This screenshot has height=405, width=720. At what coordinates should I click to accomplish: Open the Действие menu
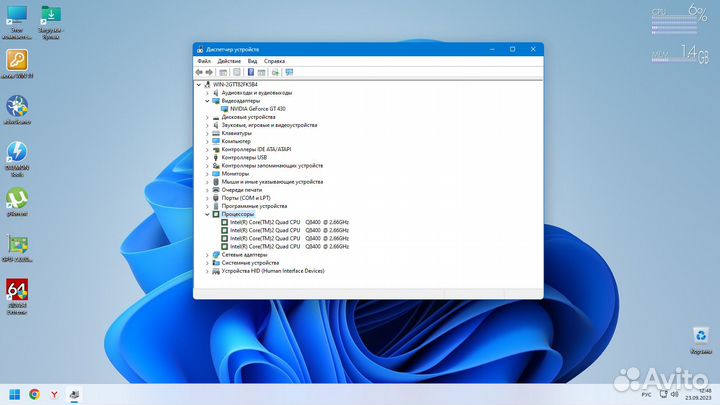click(229, 61)
